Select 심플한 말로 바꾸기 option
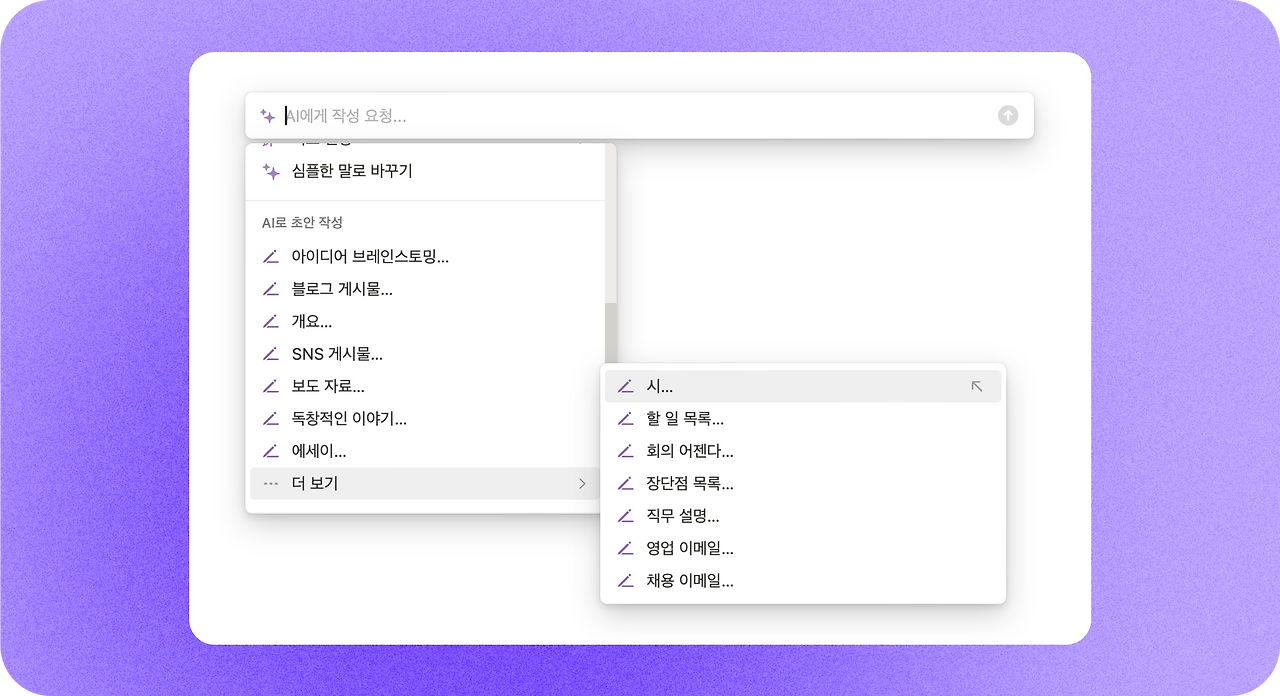The image size is (1280, 696). [425, 171]
